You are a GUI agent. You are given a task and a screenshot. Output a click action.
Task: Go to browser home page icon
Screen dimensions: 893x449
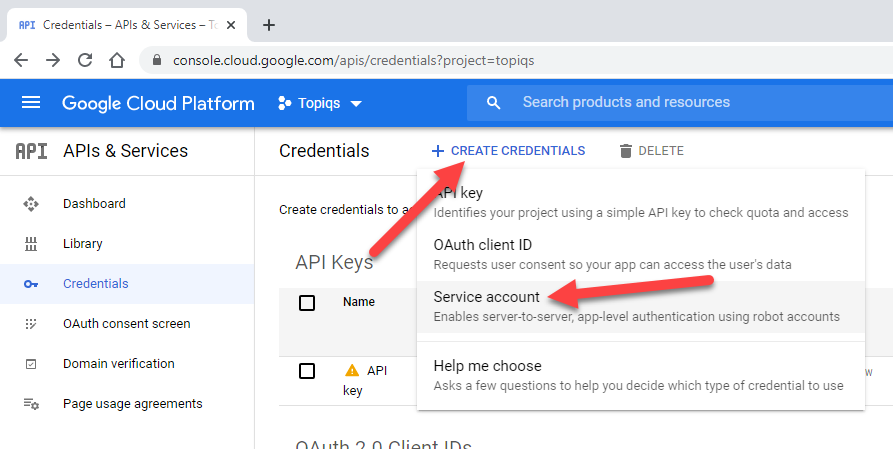[117, 60]
